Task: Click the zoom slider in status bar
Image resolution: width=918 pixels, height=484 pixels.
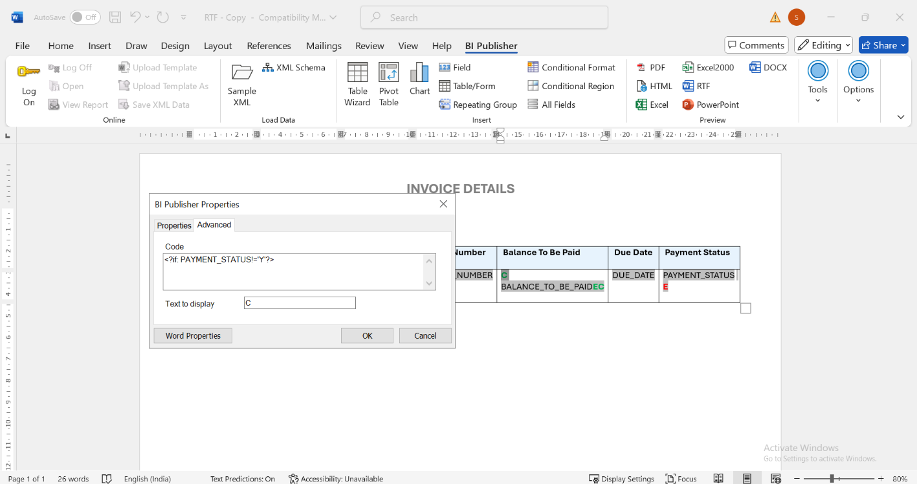Action: point(832,479)
